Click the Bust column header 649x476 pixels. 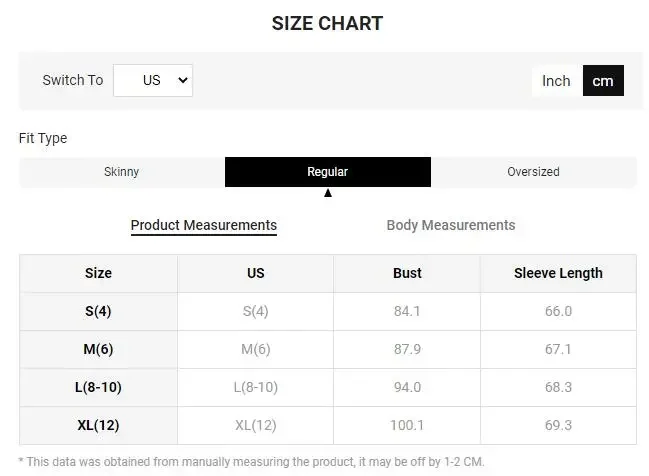tap(407, 274)
